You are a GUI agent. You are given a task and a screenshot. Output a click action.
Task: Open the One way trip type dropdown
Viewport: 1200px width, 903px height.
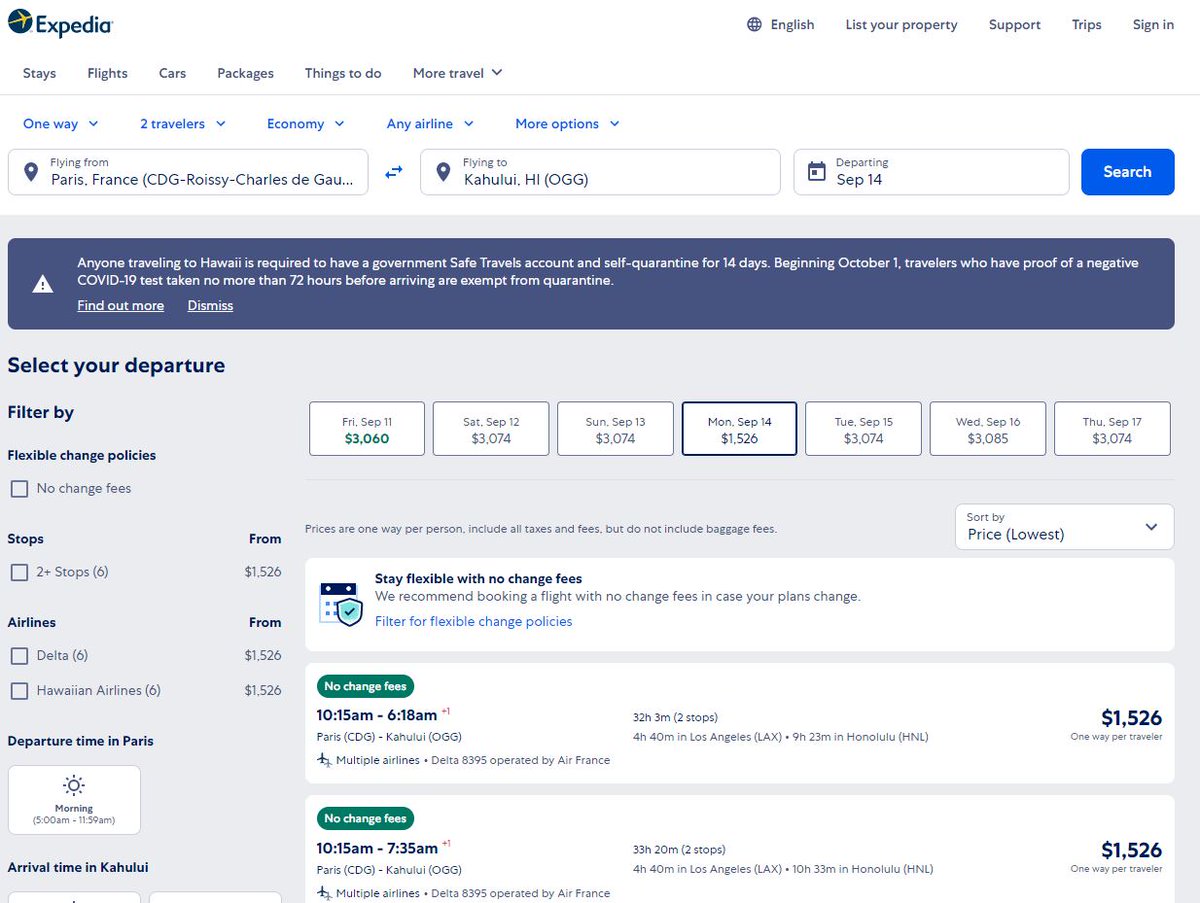pyautogui.click(x=61, y=124)
